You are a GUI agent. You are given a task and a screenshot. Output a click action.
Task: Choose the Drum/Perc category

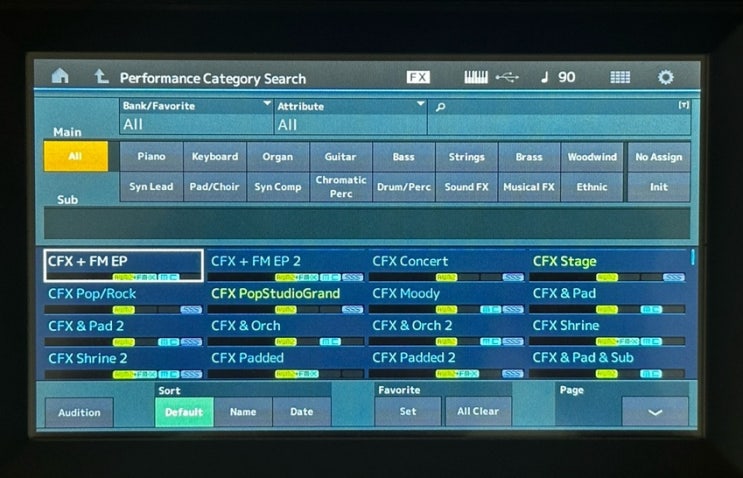pos(403,187)
